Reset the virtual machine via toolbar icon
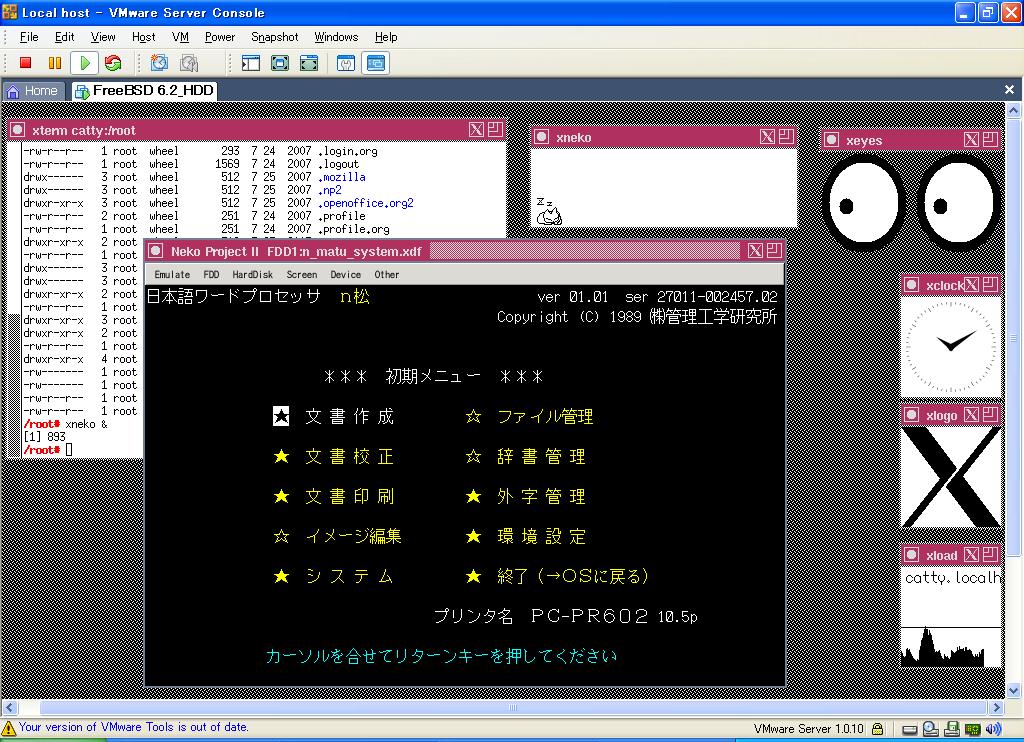 [x=113, y=63]
